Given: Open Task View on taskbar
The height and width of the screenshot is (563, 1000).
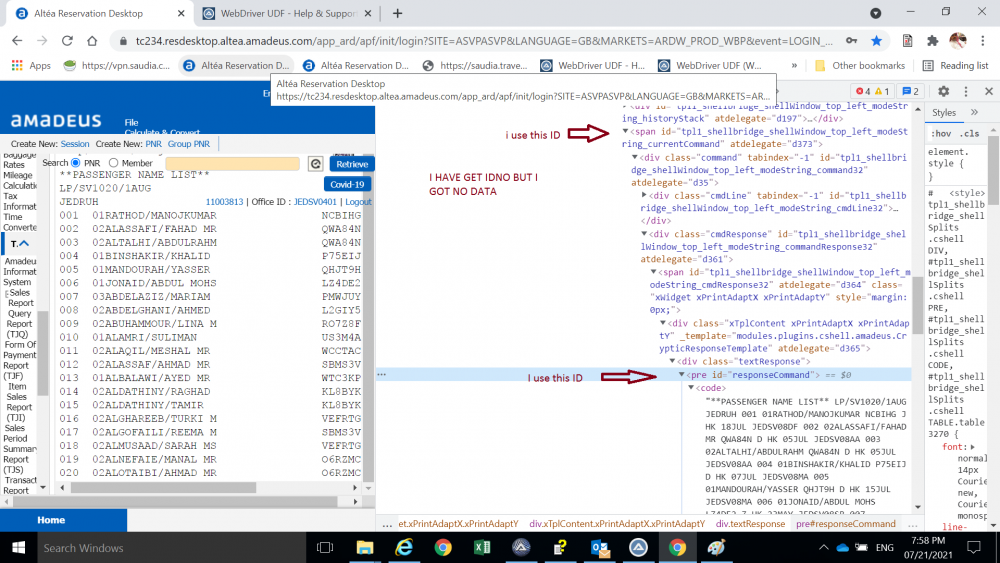Looking at the screenshot, I should [325, 548].
